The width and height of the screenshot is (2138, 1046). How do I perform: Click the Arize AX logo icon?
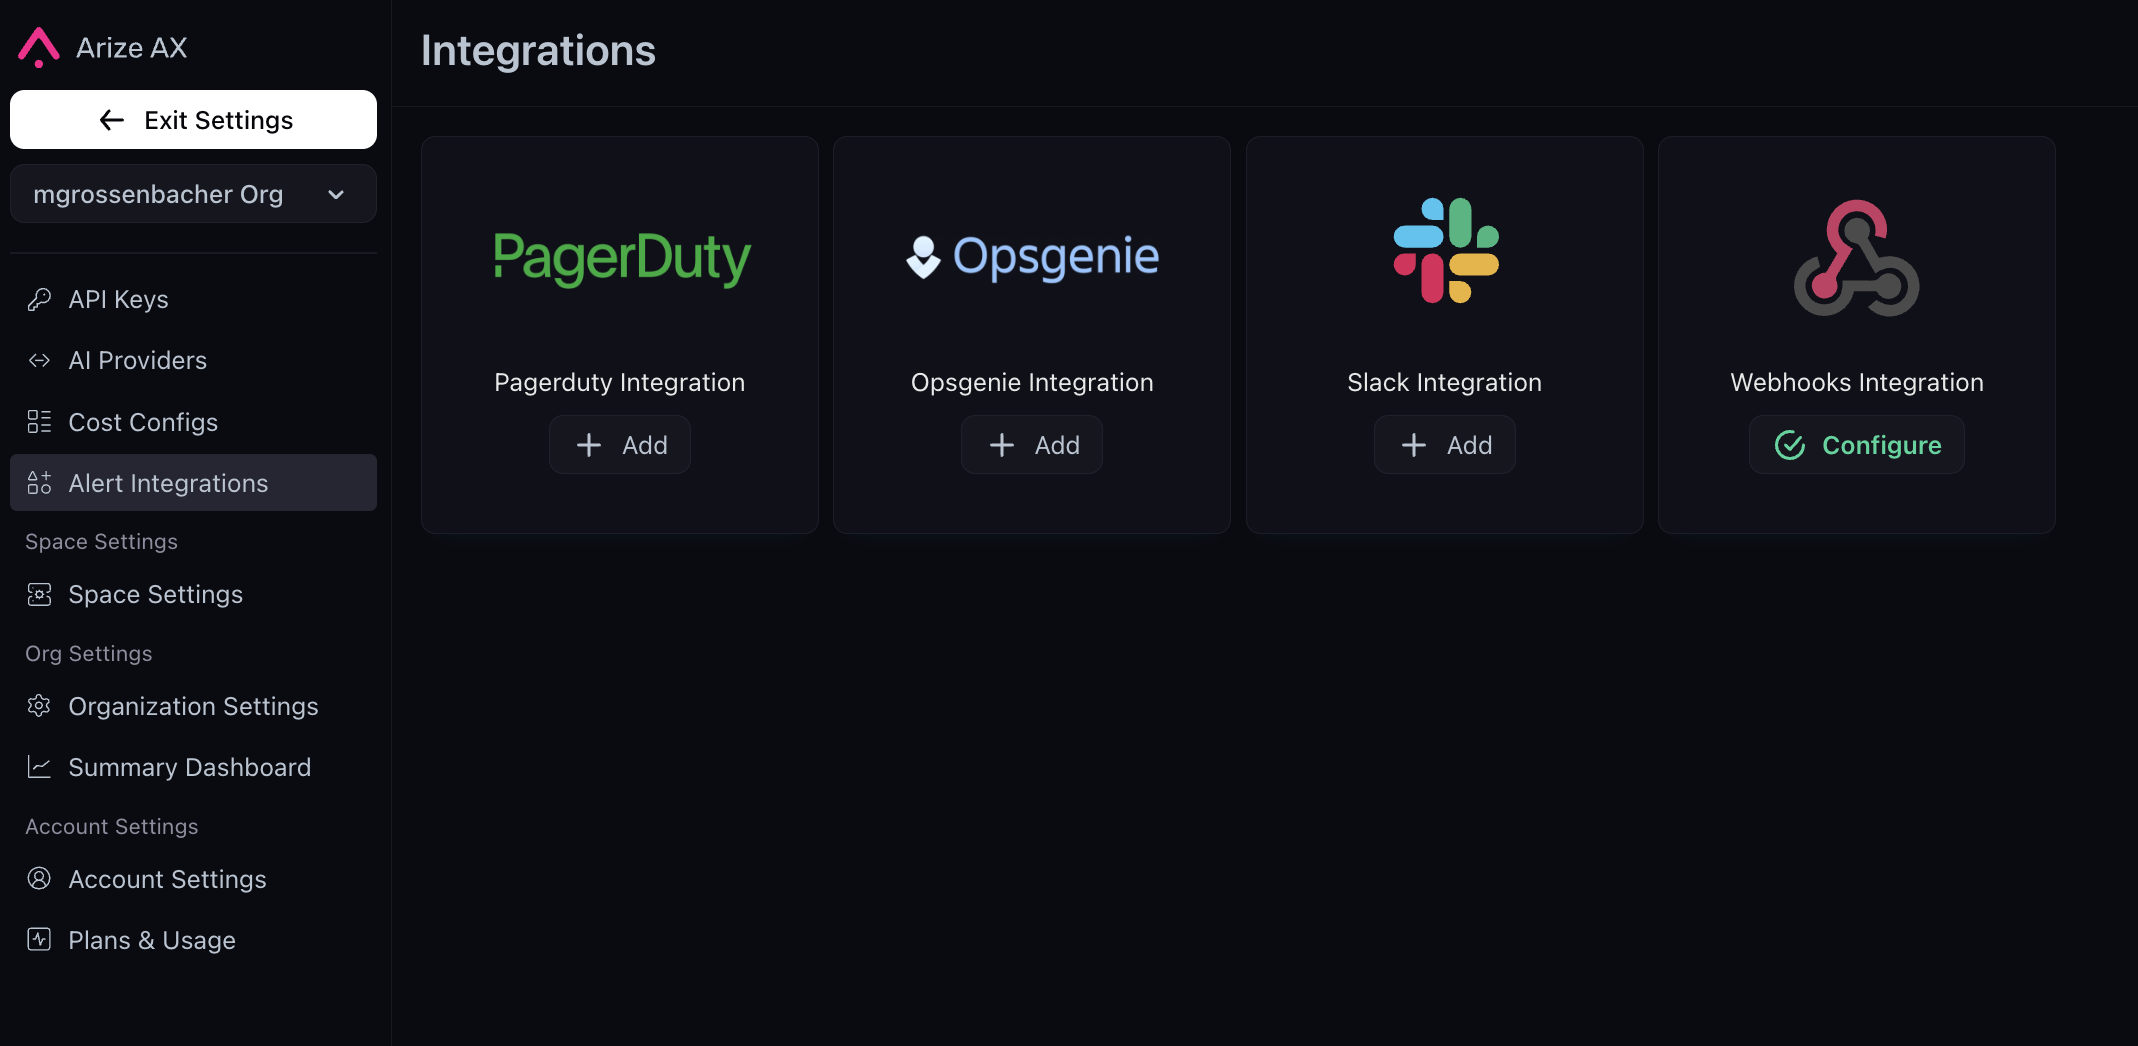point(39,47)
